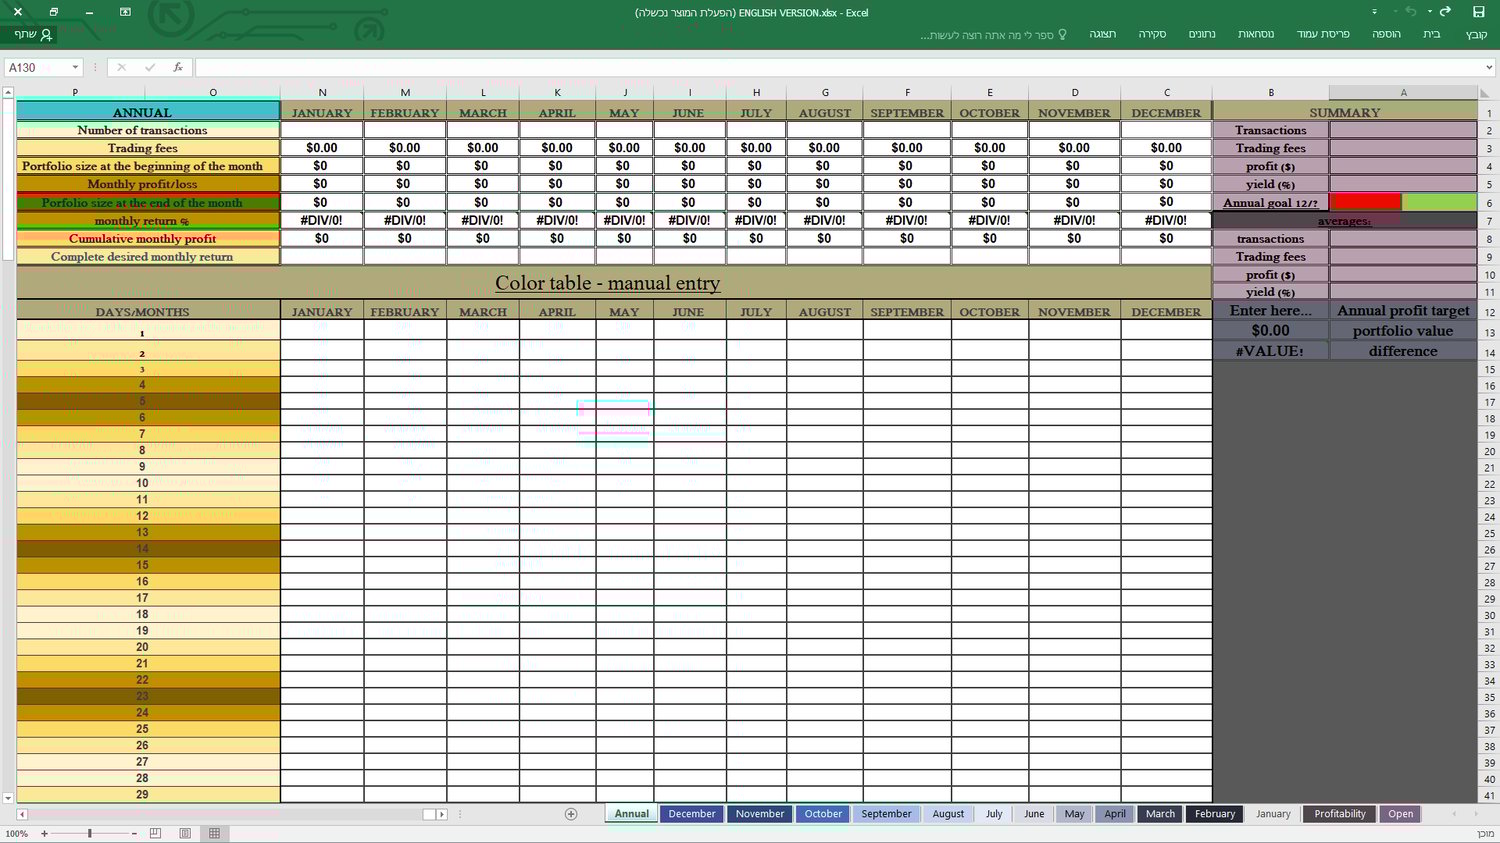Image resolution: width=1500 pixels, height=843 pixels.
Task: Switch to the May sheet tab
Action: point(1074,814)
